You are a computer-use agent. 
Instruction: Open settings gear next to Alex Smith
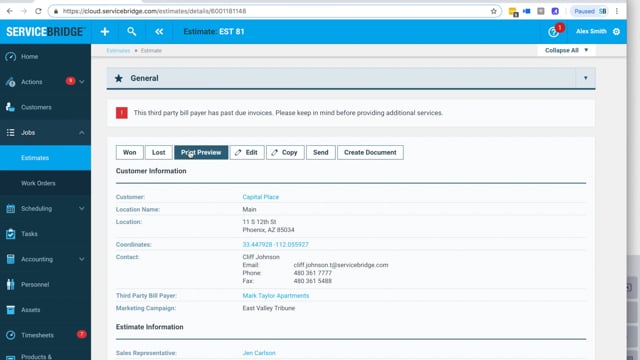pos(616,31)
